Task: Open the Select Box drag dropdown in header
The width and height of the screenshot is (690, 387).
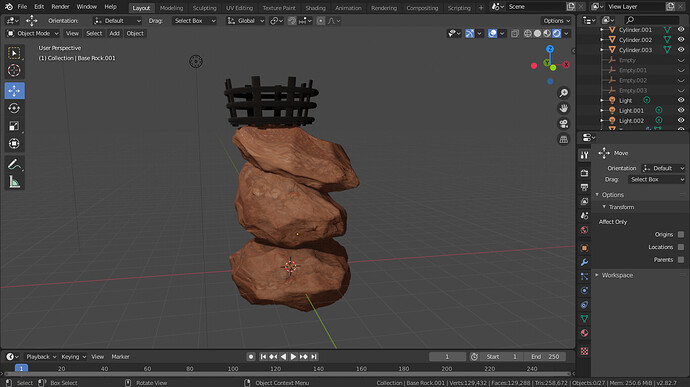Action: click(x=195, y=21)
